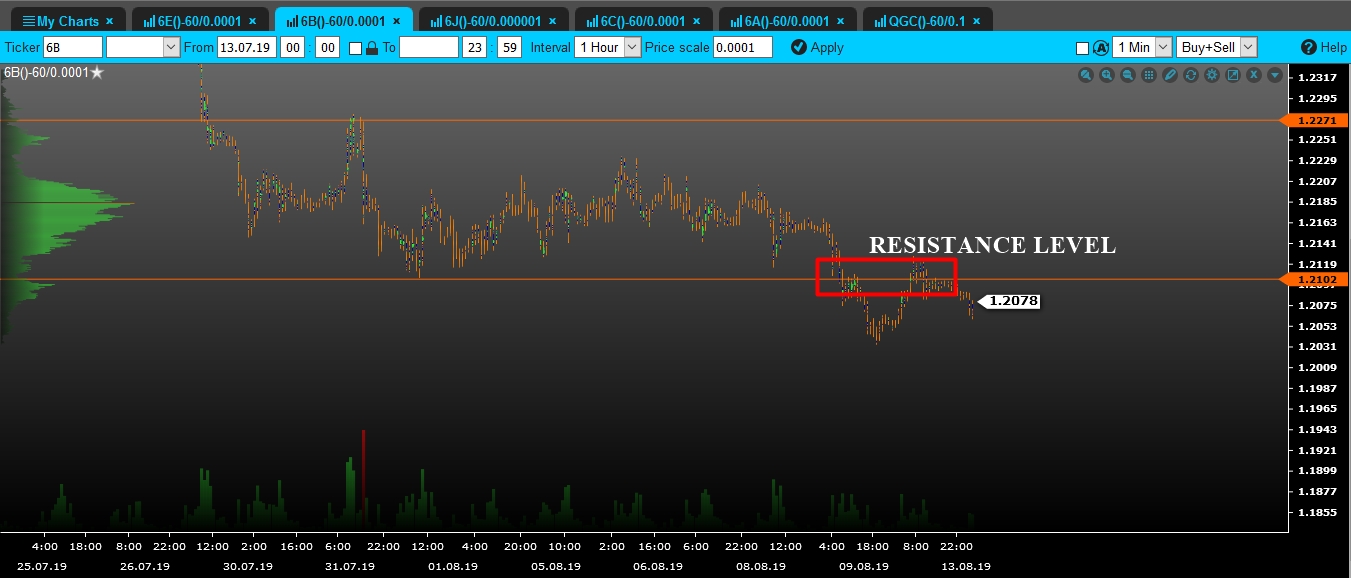The image size is (1351, 578).
Task: Close the QGC()-60/0.1 tab
Action: click(x=975, y=20)
